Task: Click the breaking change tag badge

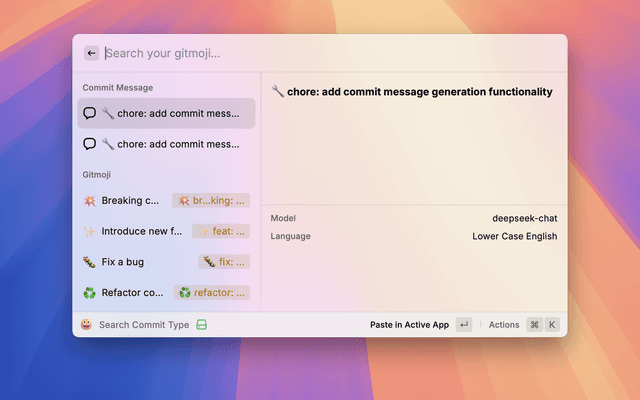Action: click(x=210, y=200)
